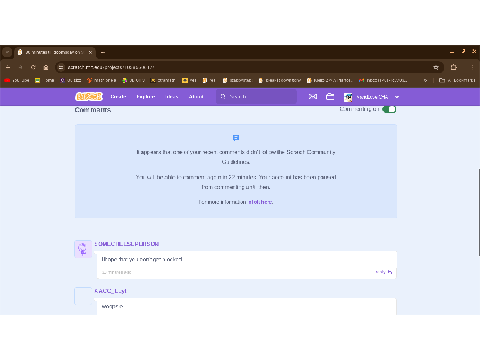
Task: Open the Scratch logo home link
Action: coord(89,97)
